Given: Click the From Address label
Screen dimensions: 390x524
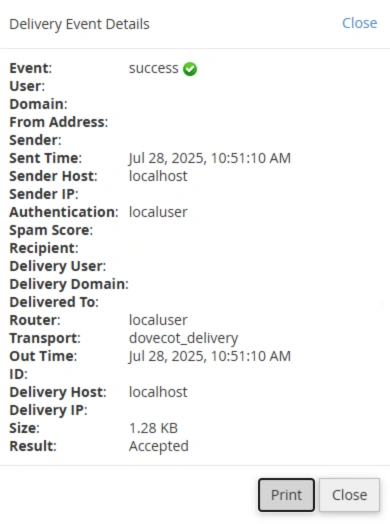Looking at the screenshot, I should coord(58,122).
